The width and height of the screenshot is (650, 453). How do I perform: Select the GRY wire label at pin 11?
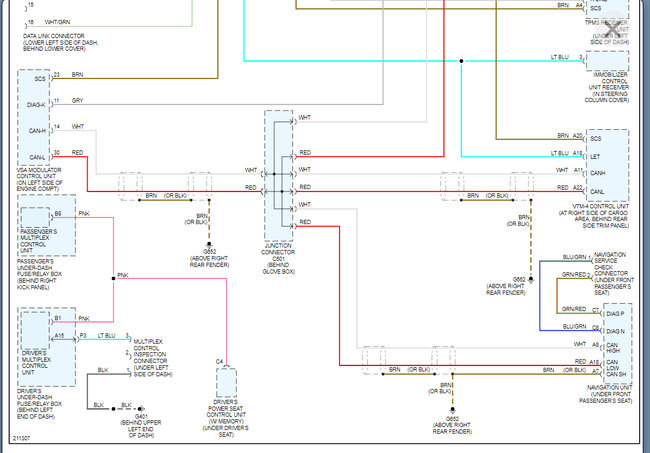point(77,100)
